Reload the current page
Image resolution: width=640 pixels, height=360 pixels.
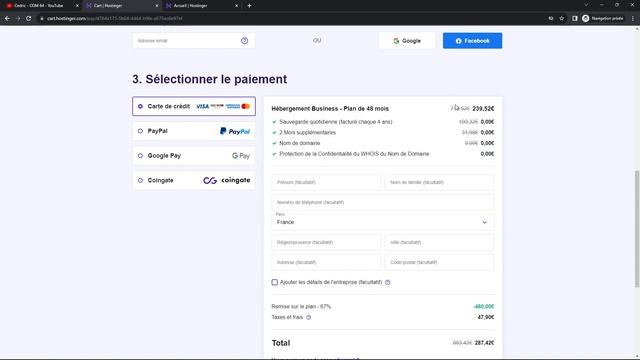pos(29,18)
